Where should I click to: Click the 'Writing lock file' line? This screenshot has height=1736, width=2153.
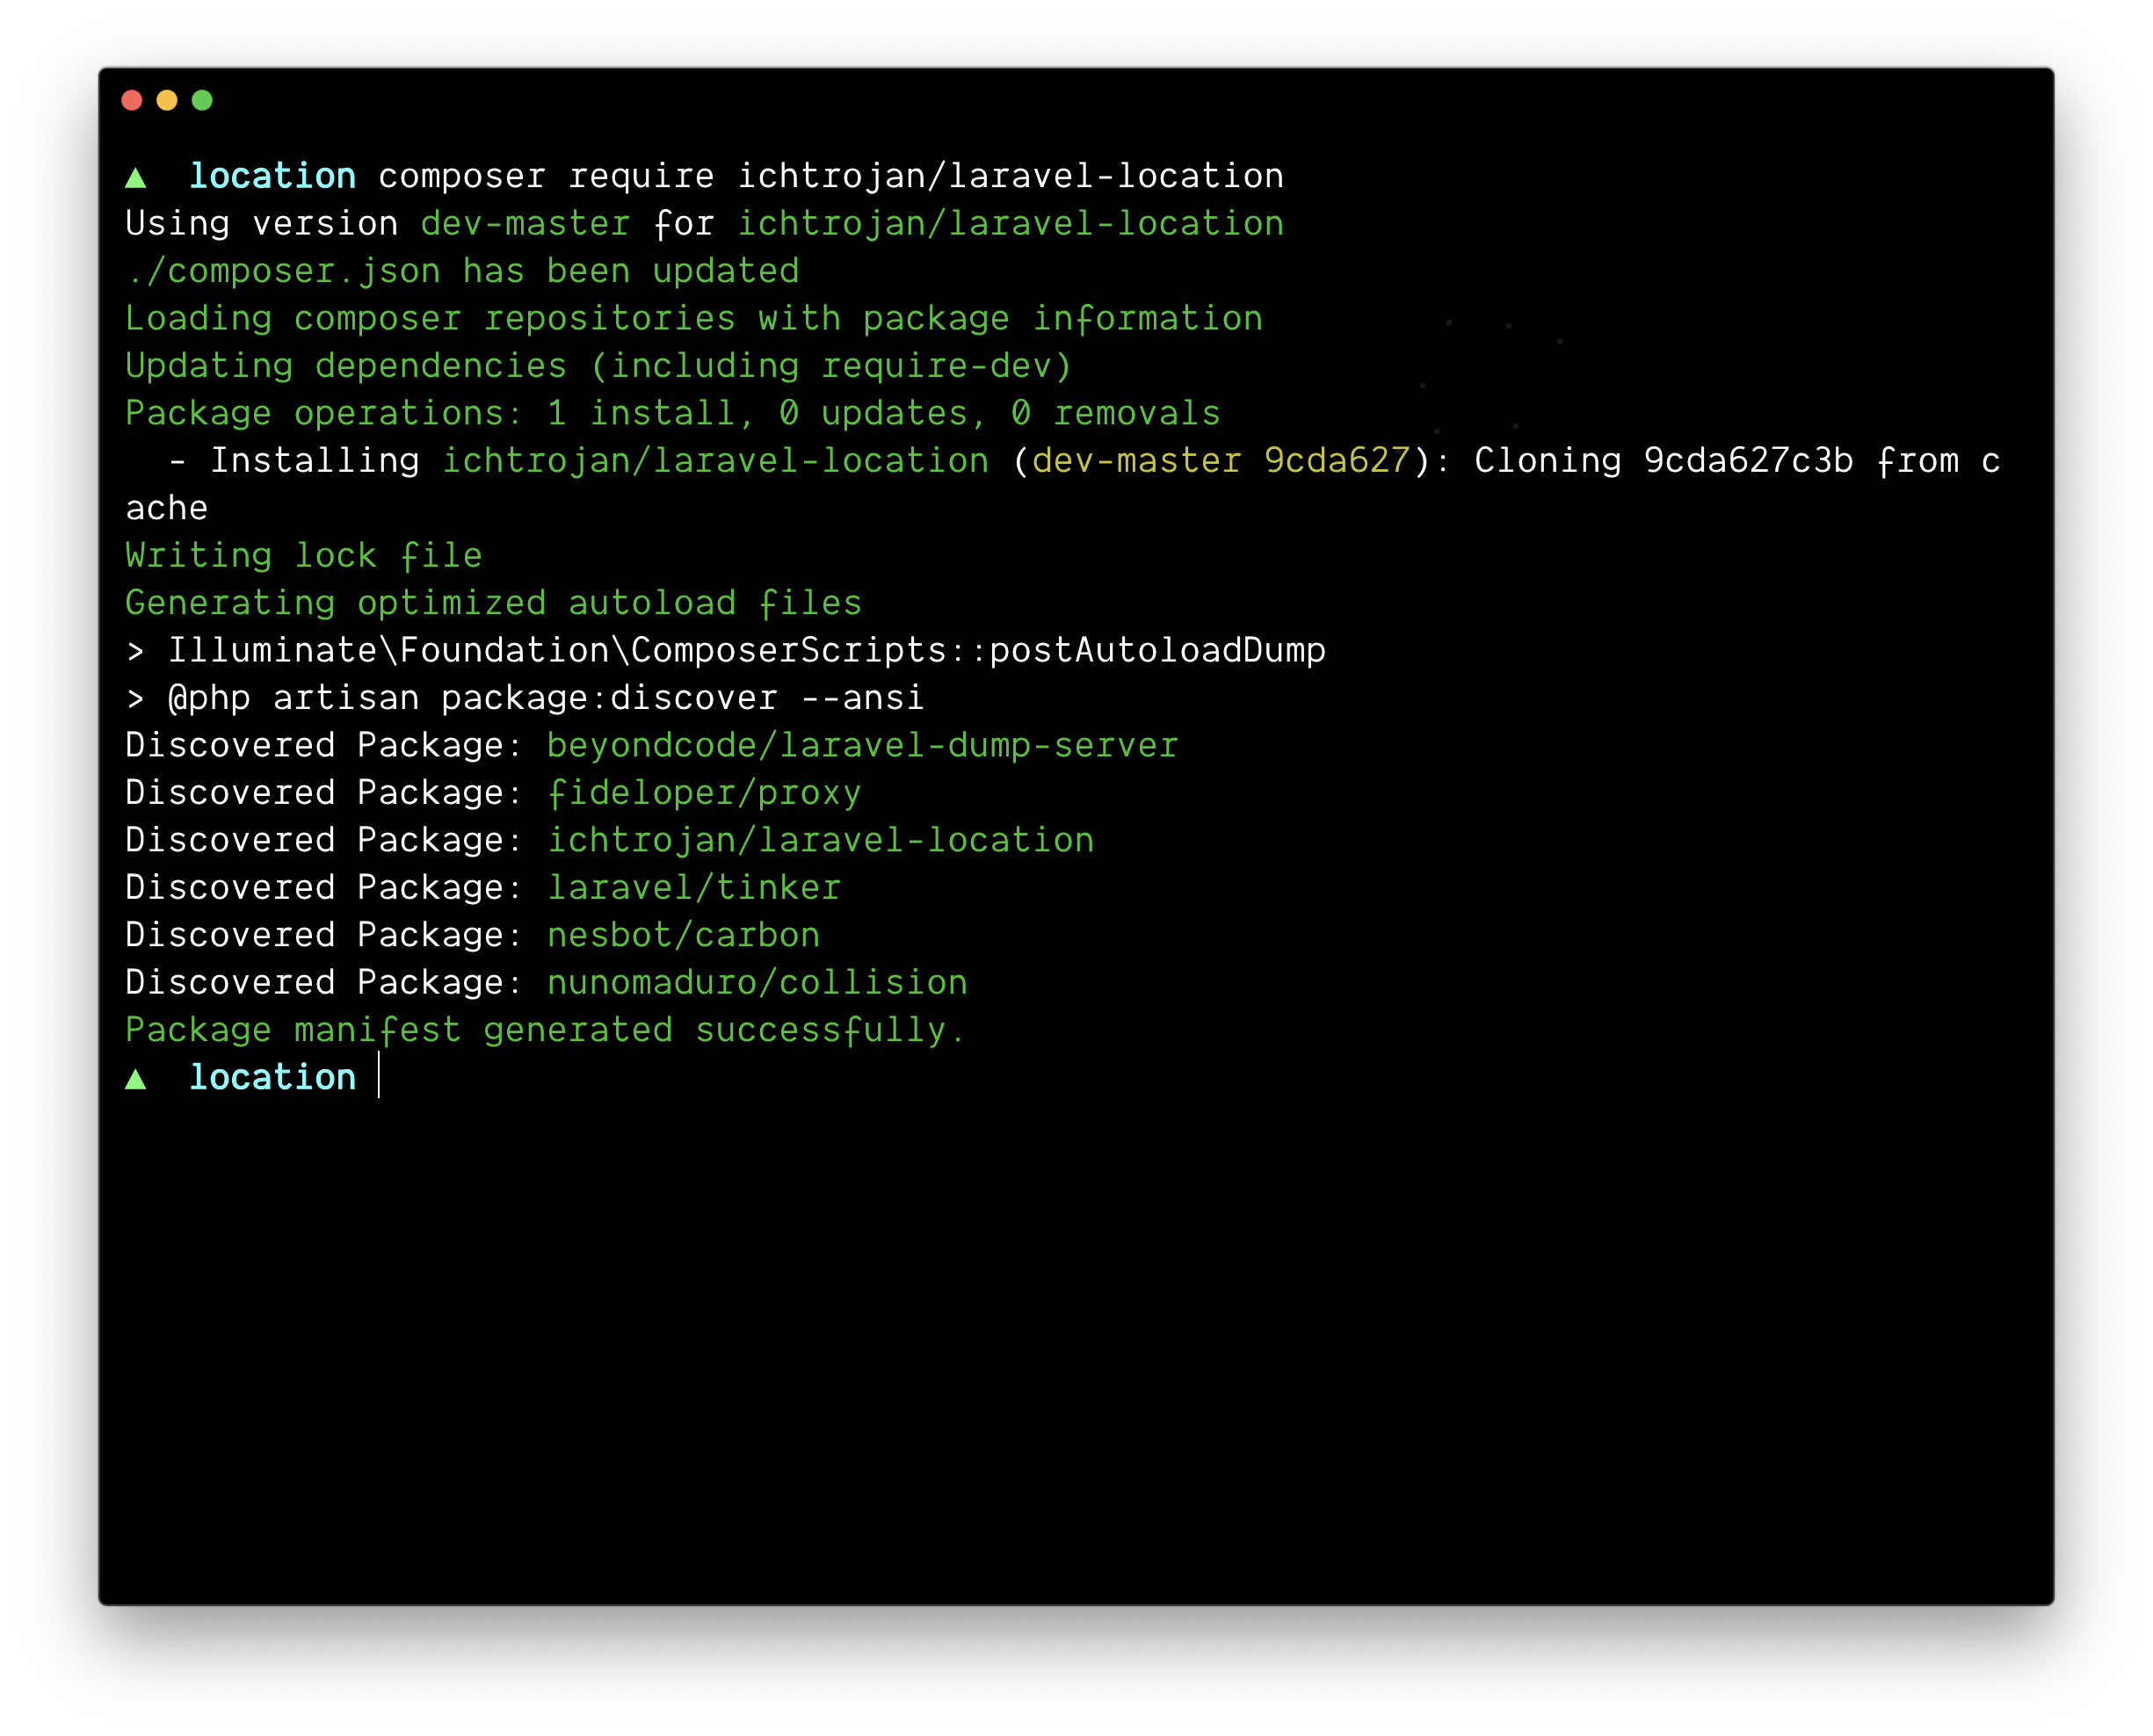point(304,555)
